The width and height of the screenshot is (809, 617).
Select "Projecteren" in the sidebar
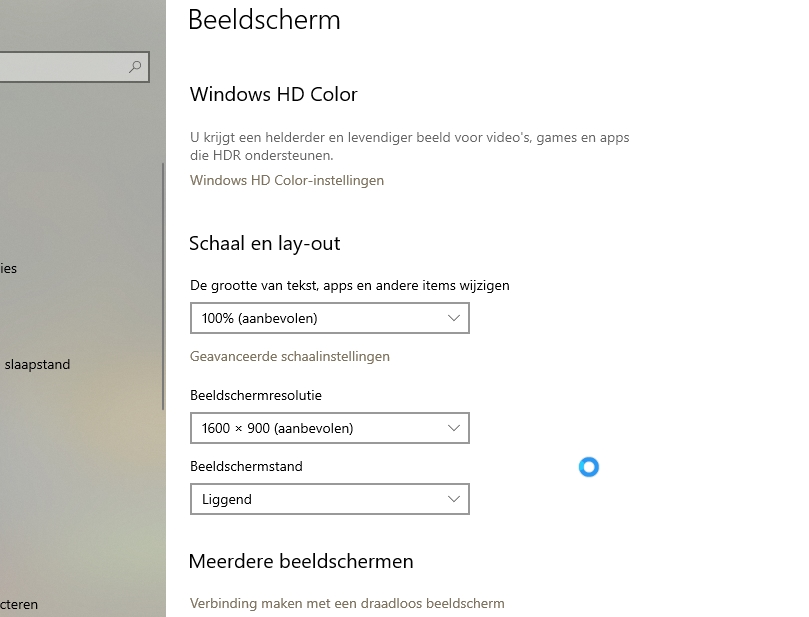coord(20,605)
